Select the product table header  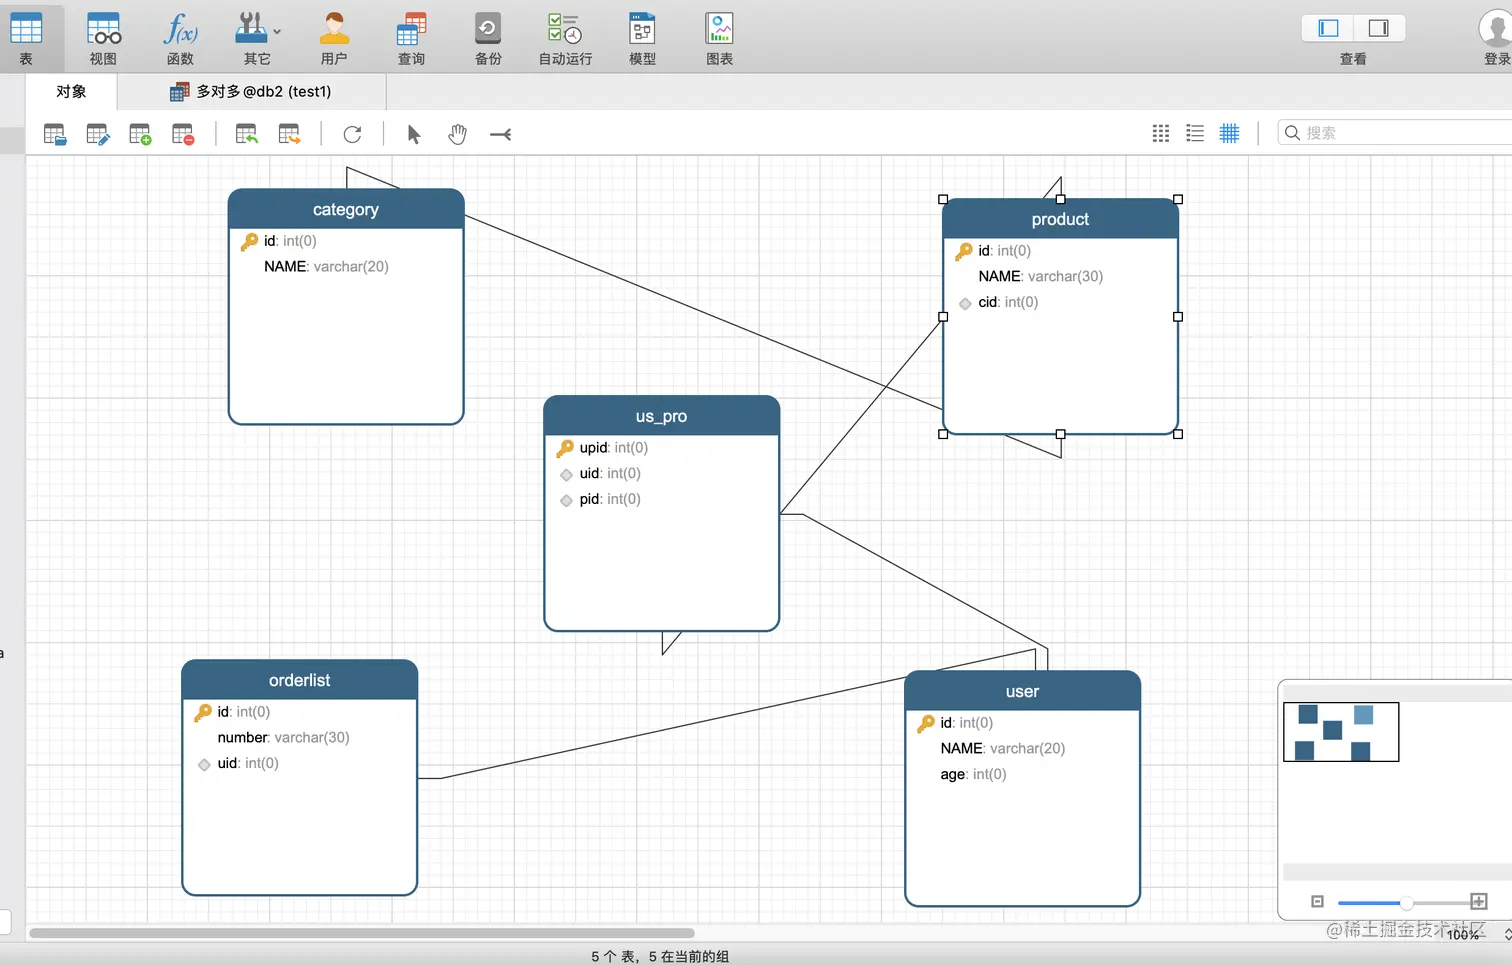click(x=1060, y=219)
